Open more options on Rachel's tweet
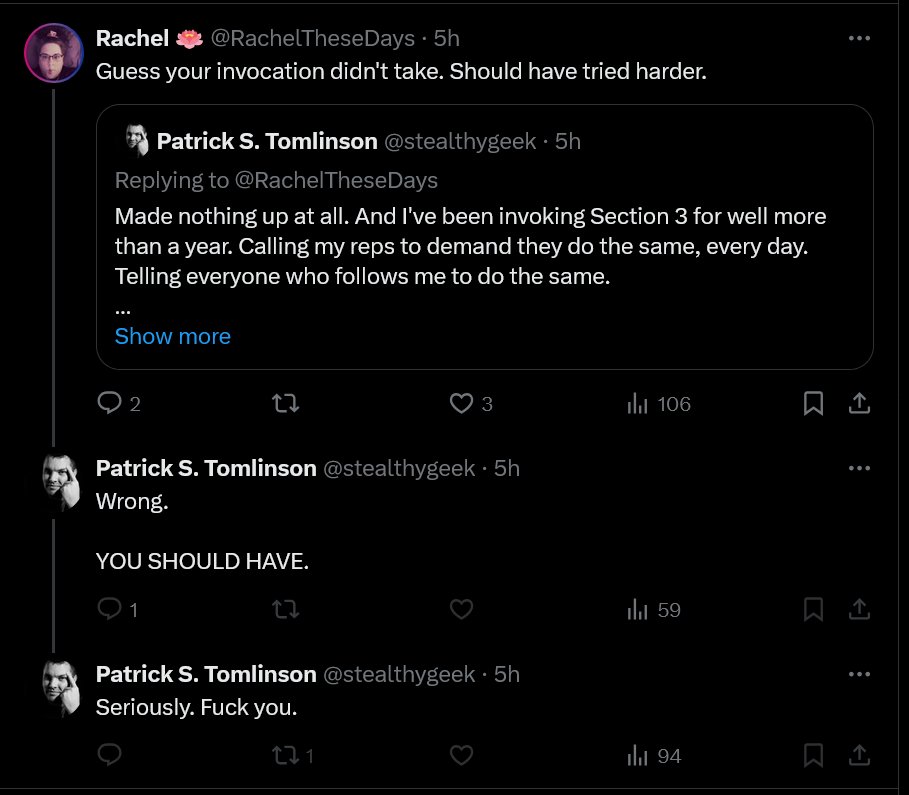This screenshot has width=909, height=795. click(859, 38)
